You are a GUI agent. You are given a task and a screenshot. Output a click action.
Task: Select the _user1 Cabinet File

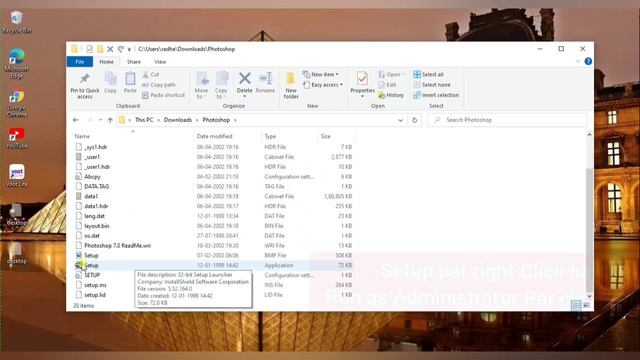coord(213,157)
